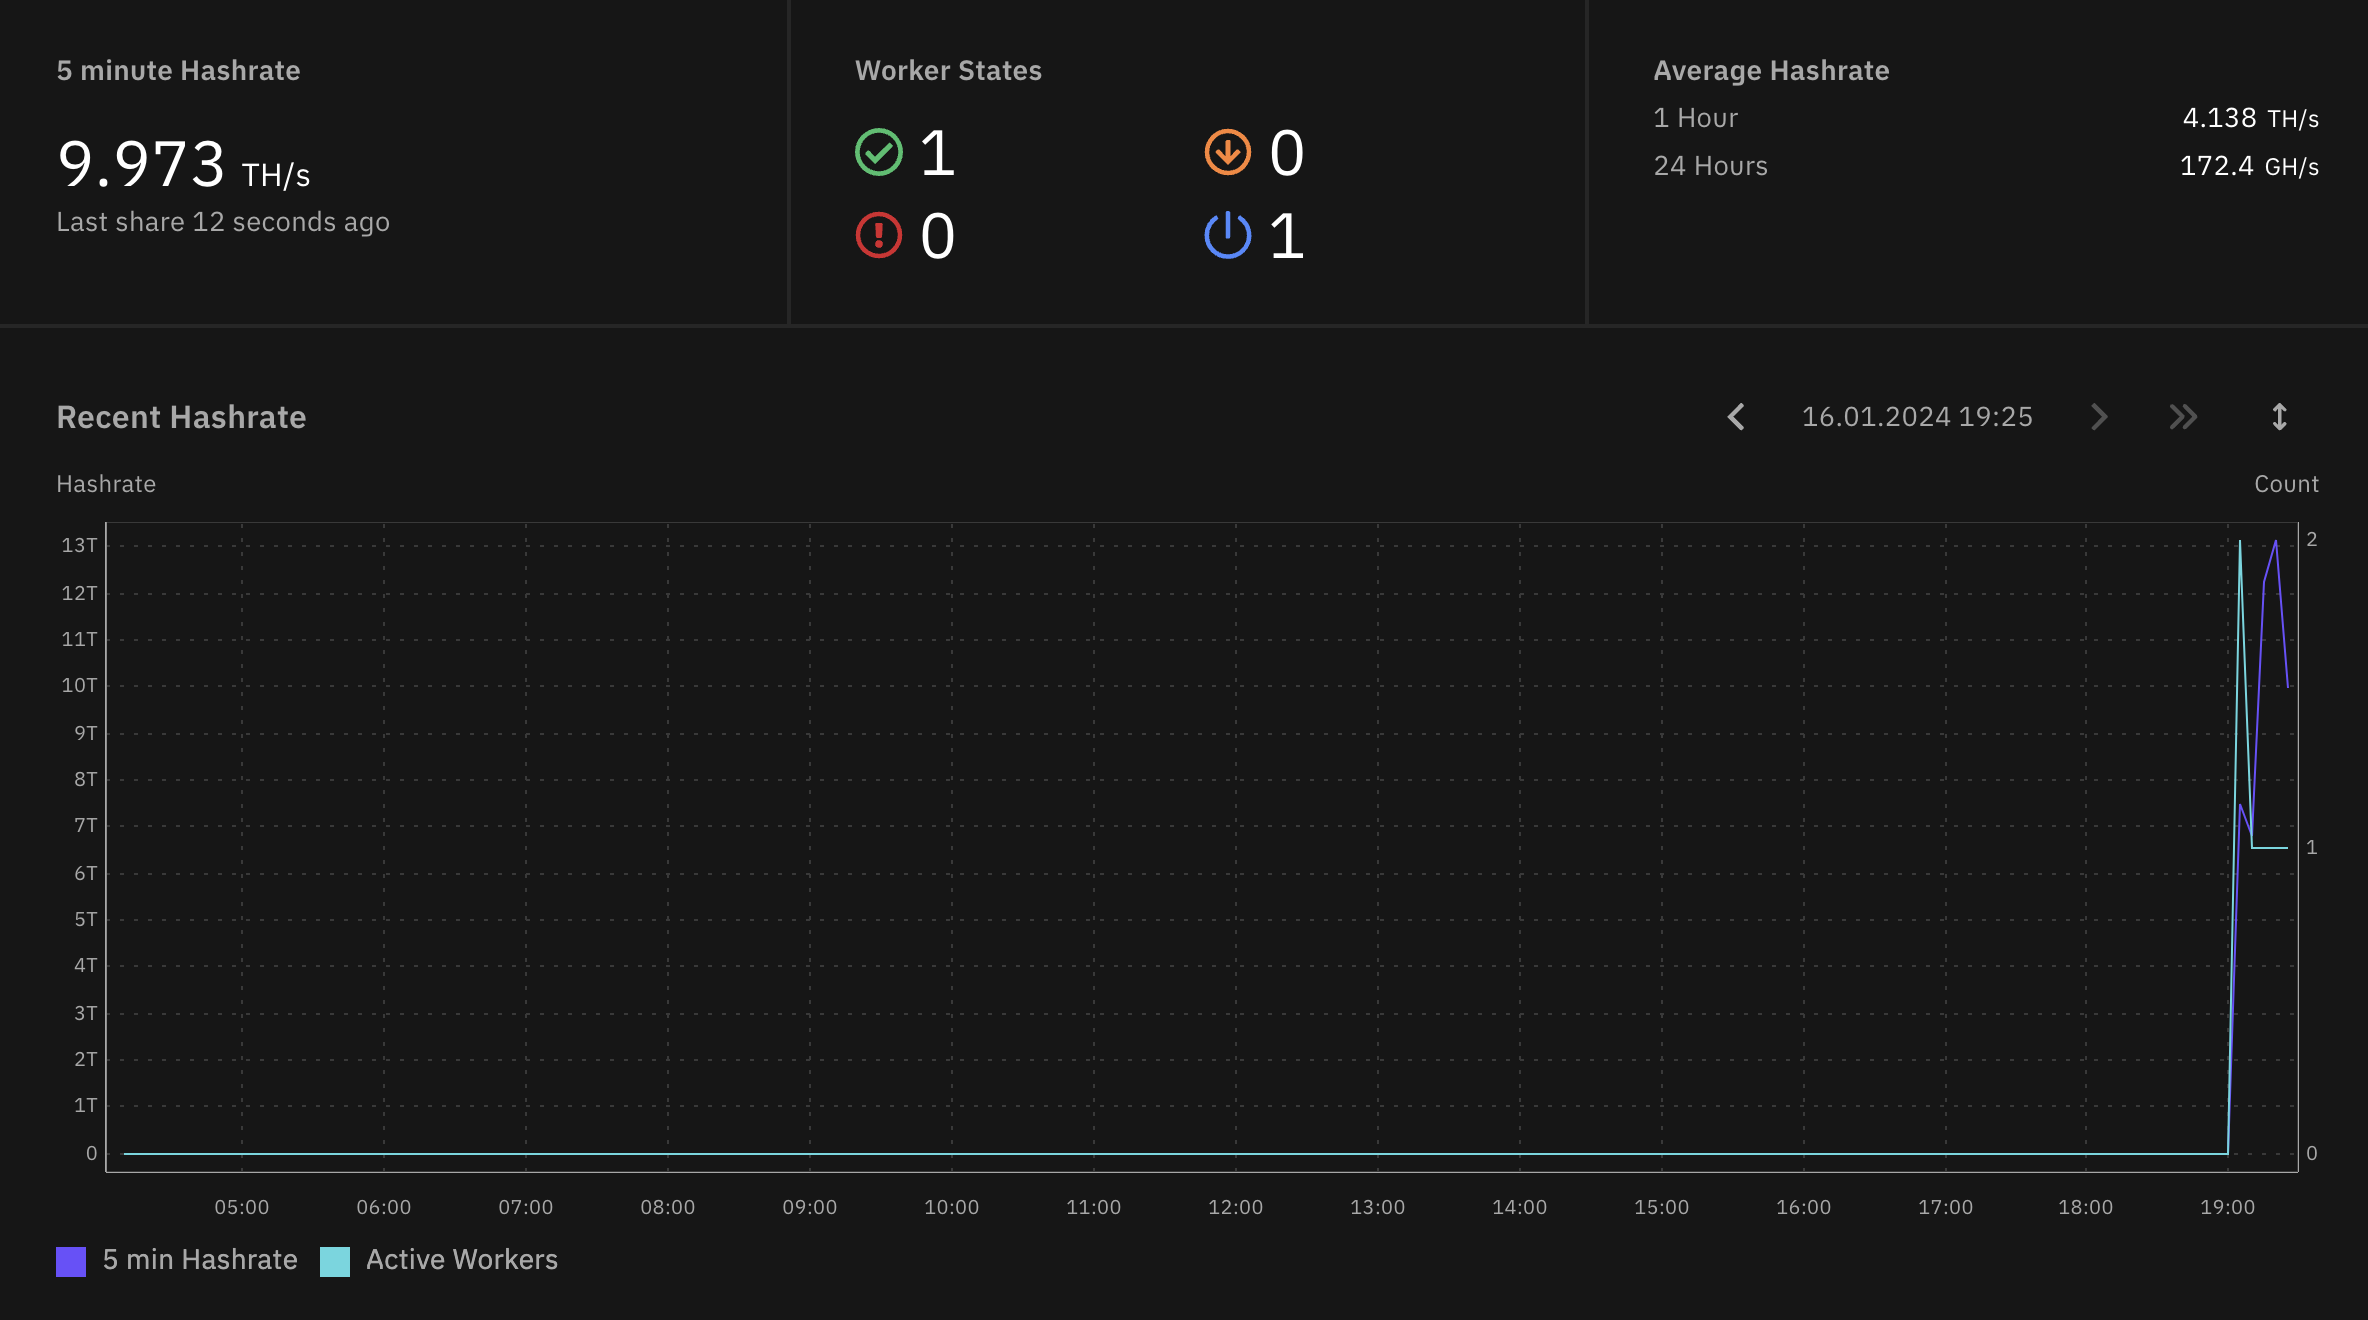Toggle the Active Workers series legend

(x=461, y=1260)
